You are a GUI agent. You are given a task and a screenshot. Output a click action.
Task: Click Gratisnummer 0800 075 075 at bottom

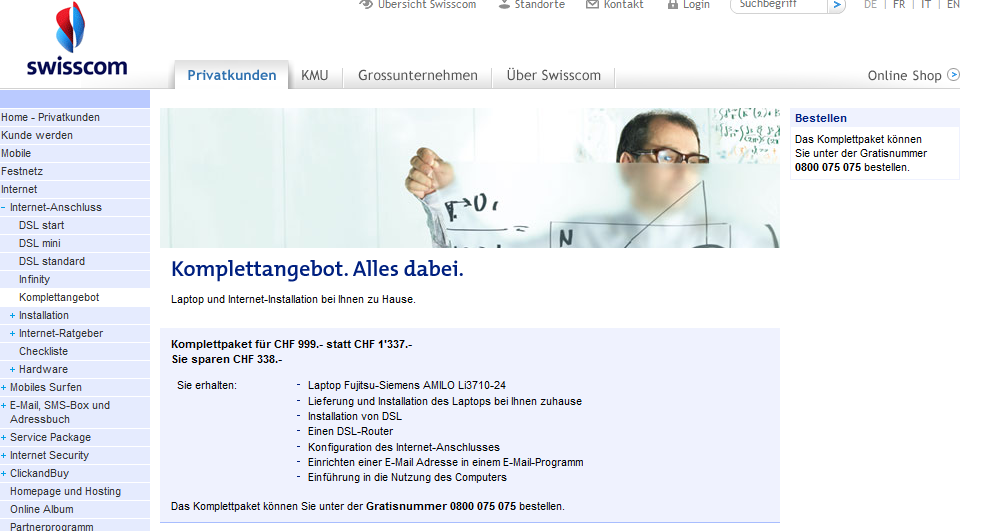pyautogui.click(x=441, y=506)
